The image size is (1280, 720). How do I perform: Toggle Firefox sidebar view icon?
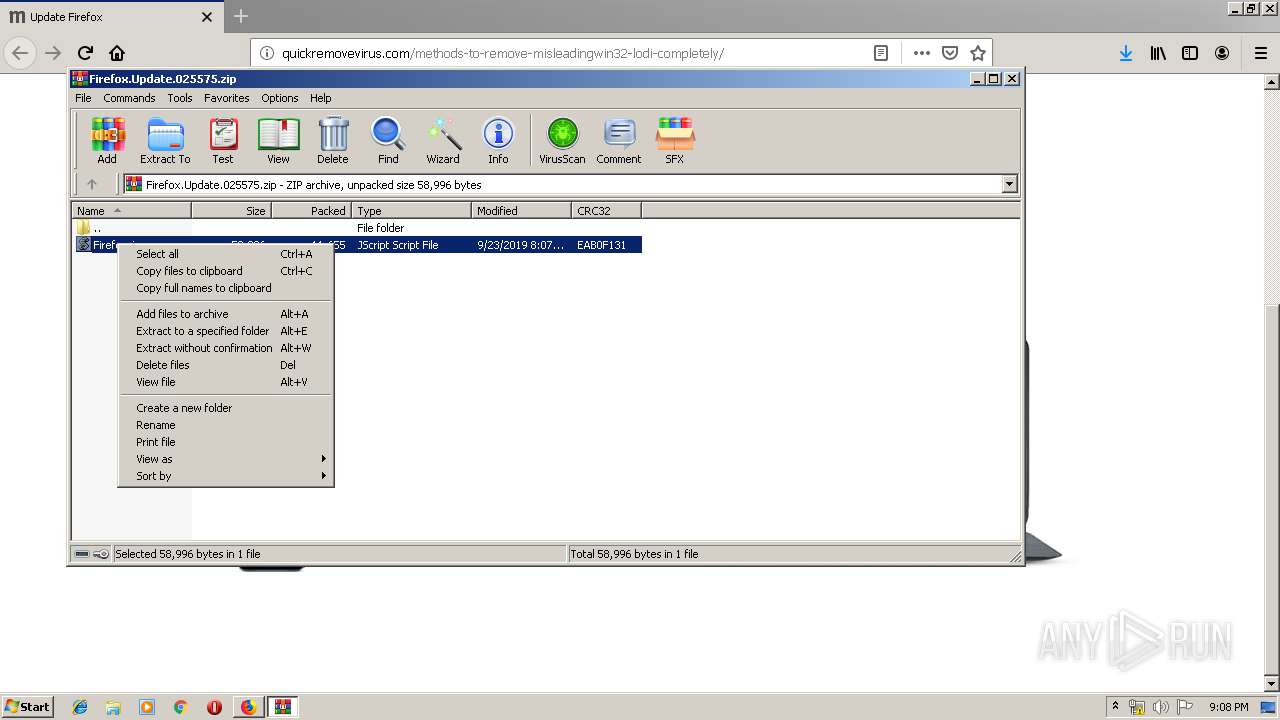tap(1190, 53)
